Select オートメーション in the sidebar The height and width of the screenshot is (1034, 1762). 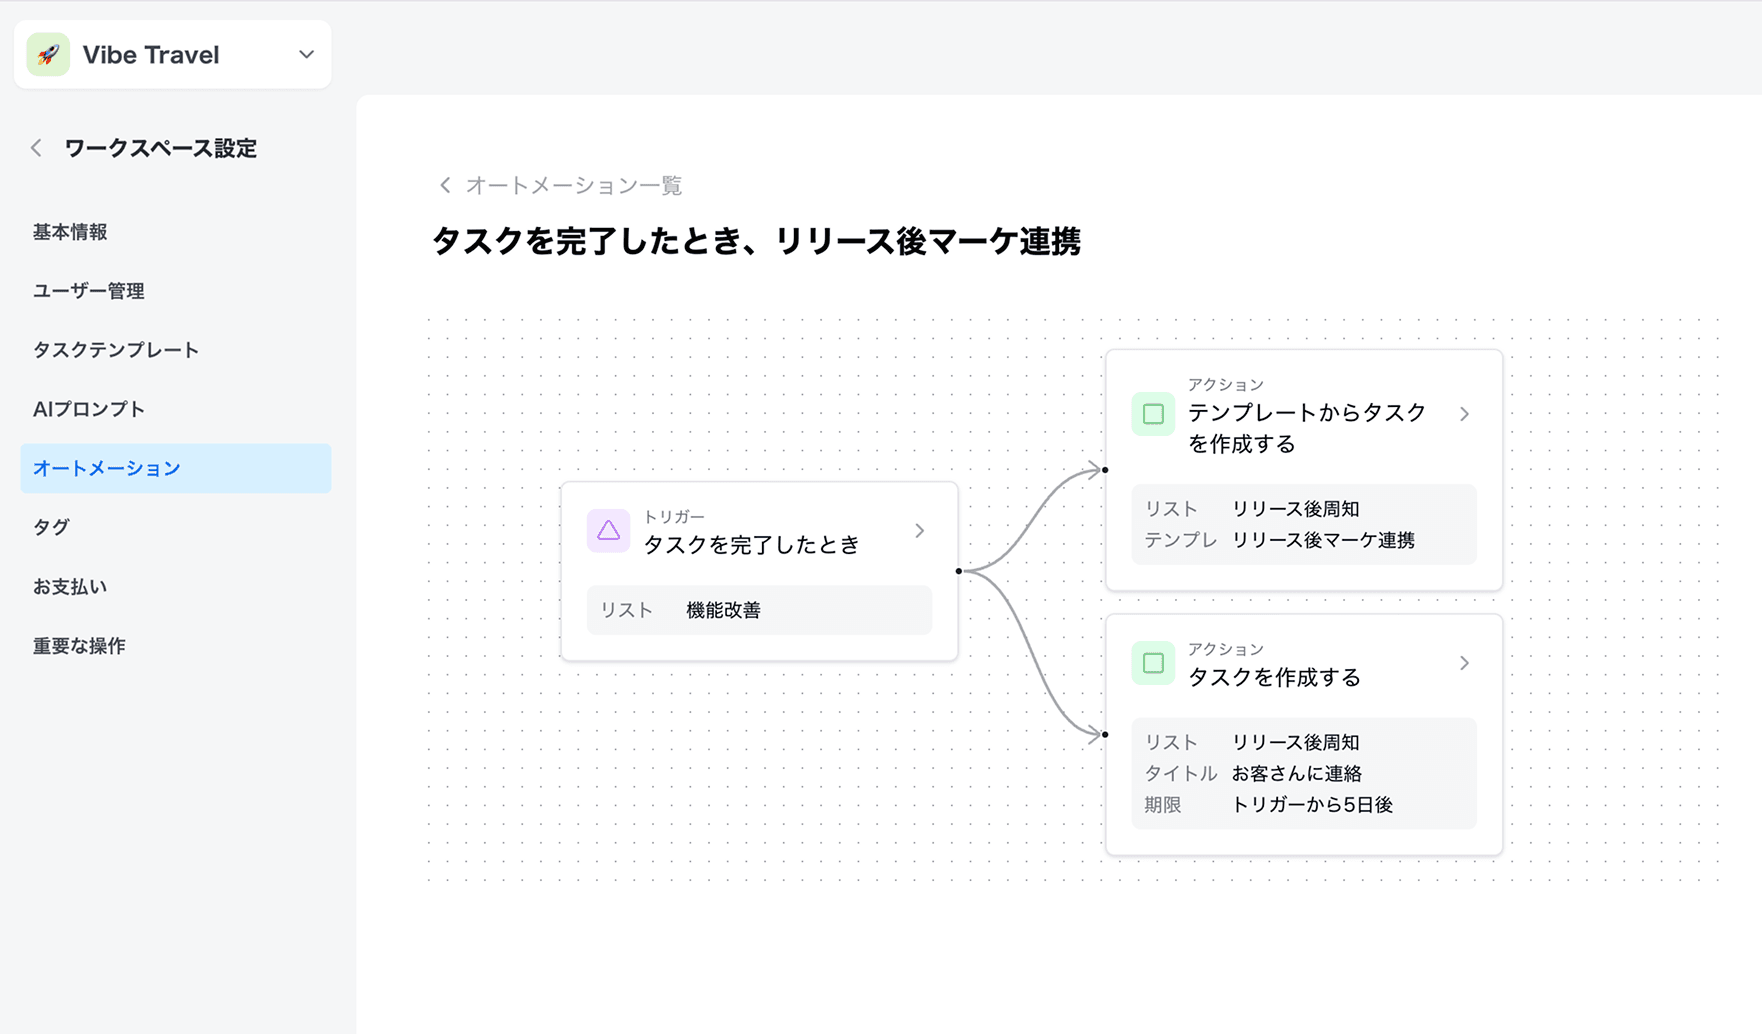107,467
